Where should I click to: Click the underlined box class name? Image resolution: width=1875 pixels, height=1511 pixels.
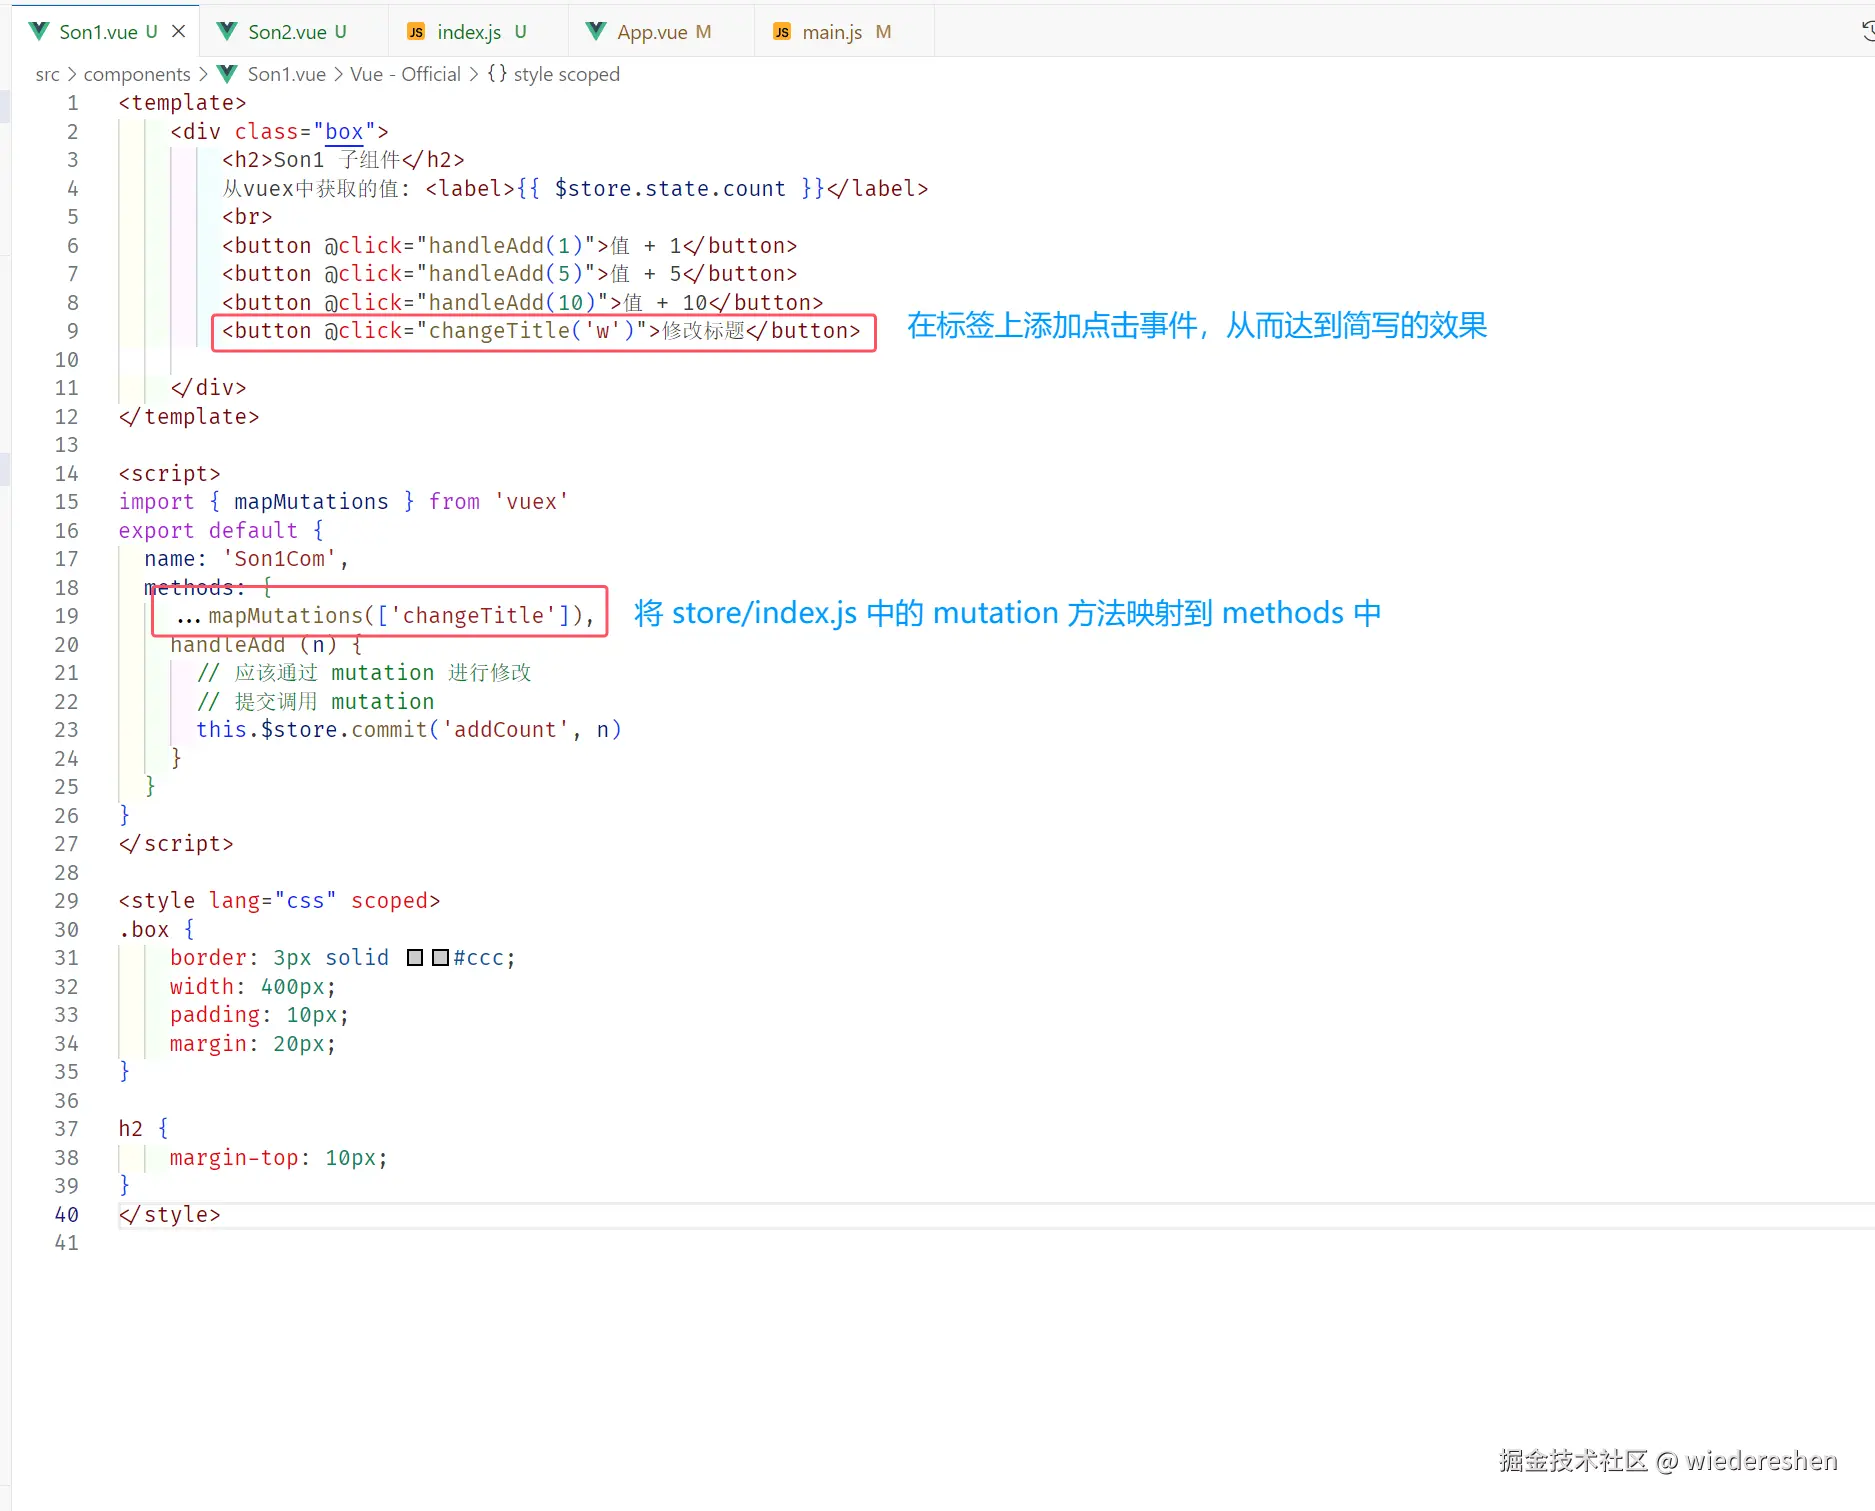[343, 131]
